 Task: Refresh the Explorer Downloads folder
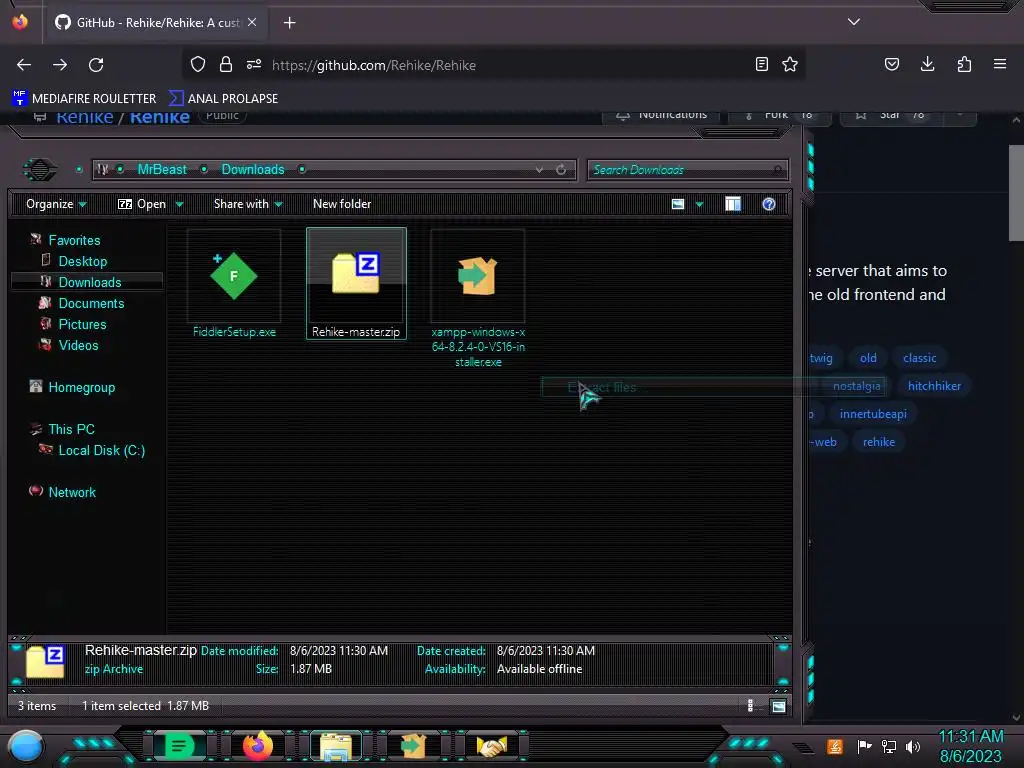[x=561, y=170]
